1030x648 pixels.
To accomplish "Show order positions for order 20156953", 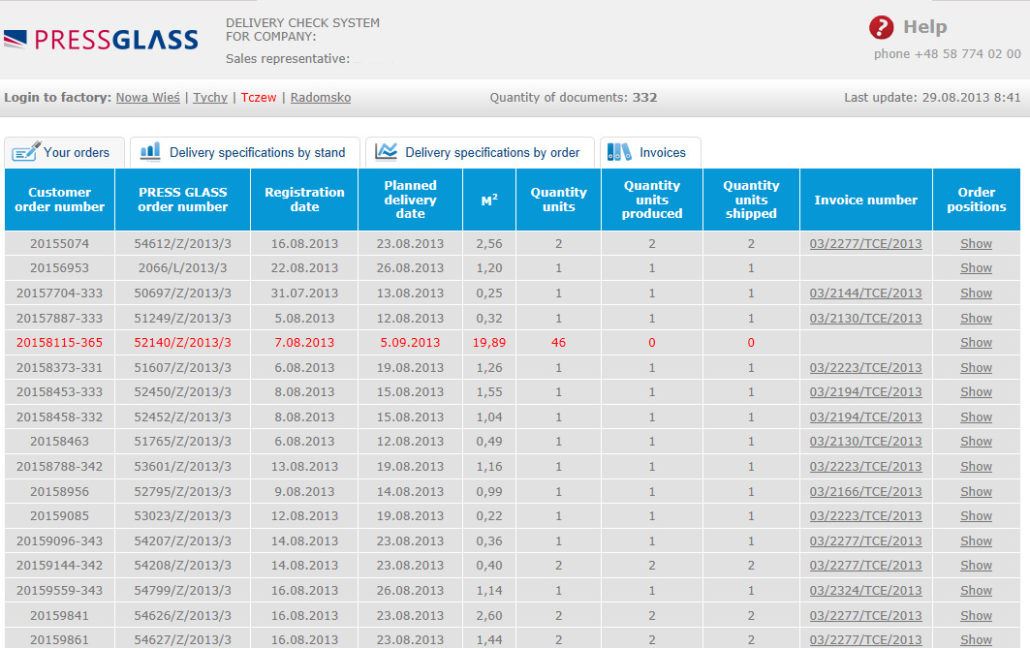I will 976,267.
